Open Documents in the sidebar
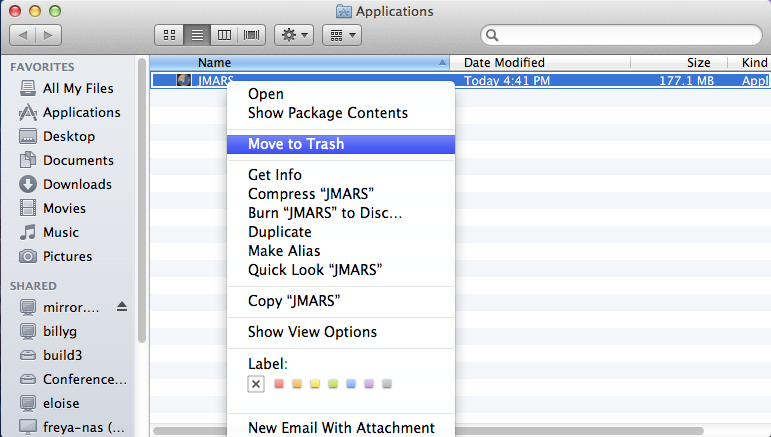771x437 pixels. click(x=66, y=160)
